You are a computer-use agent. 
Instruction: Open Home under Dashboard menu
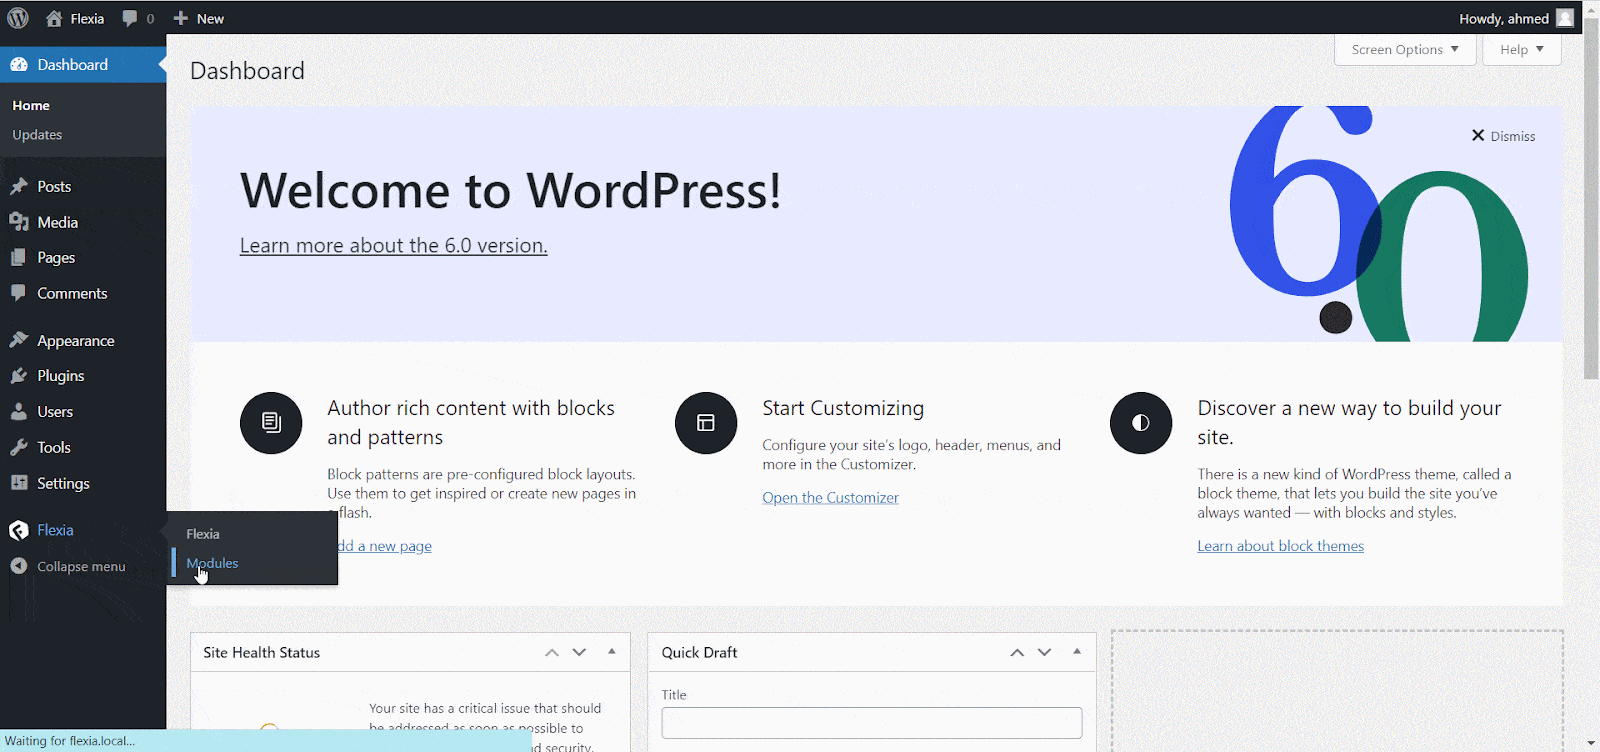pos(31,105)
